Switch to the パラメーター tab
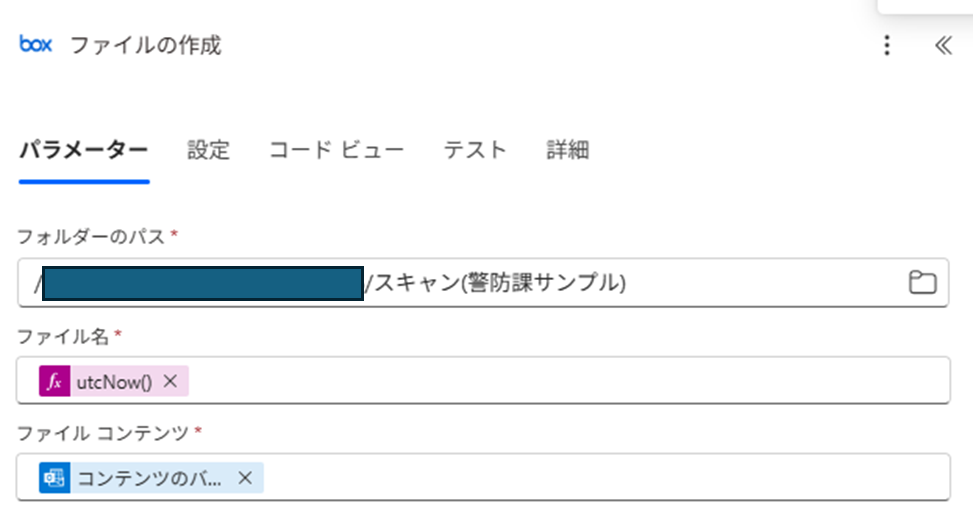This screenshot has height=523, width=973. (84, 150)
